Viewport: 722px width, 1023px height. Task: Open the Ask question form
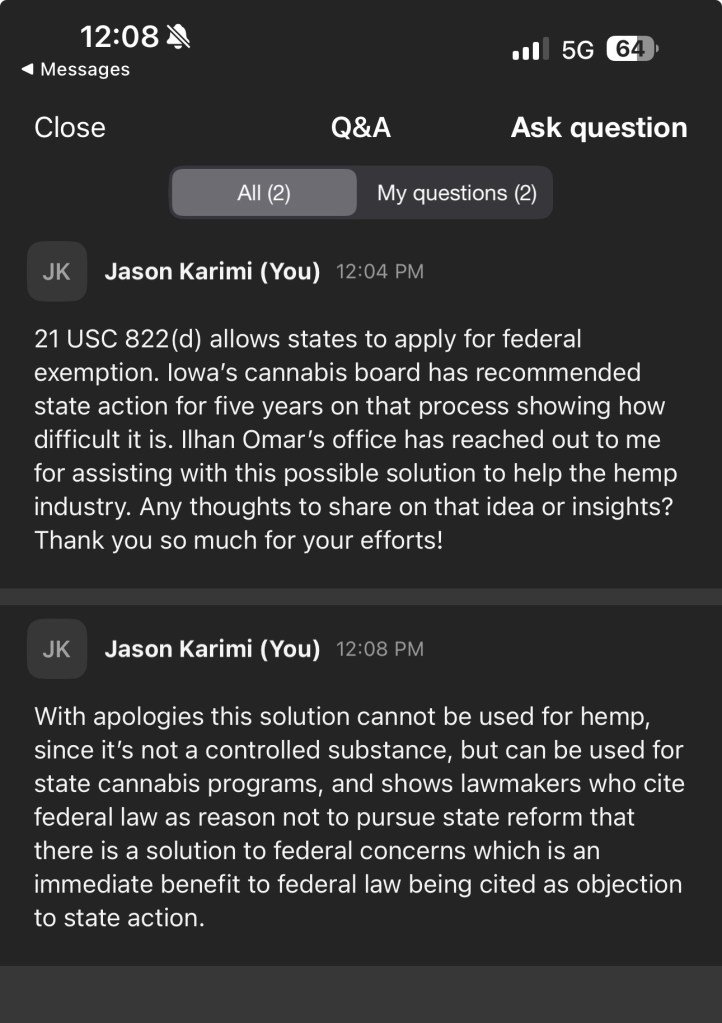point(599,128)
